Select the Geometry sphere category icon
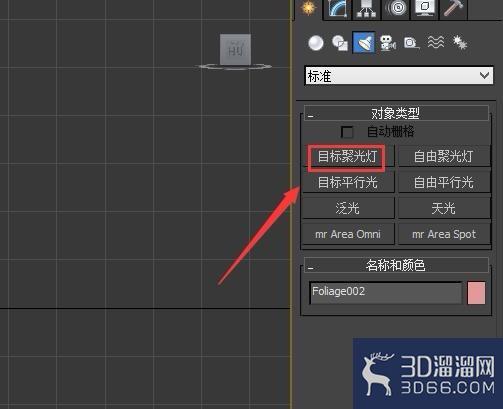This screenshot has width=503, height=409. click(316, 43)
